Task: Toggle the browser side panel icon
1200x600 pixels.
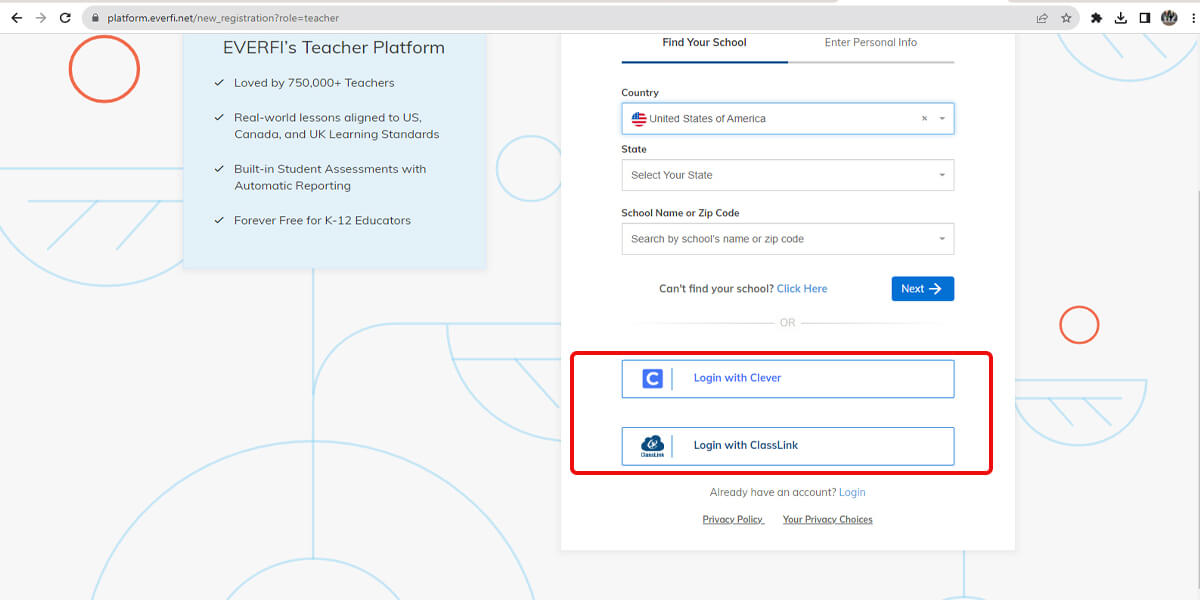Action: (x=1145, y=18)
